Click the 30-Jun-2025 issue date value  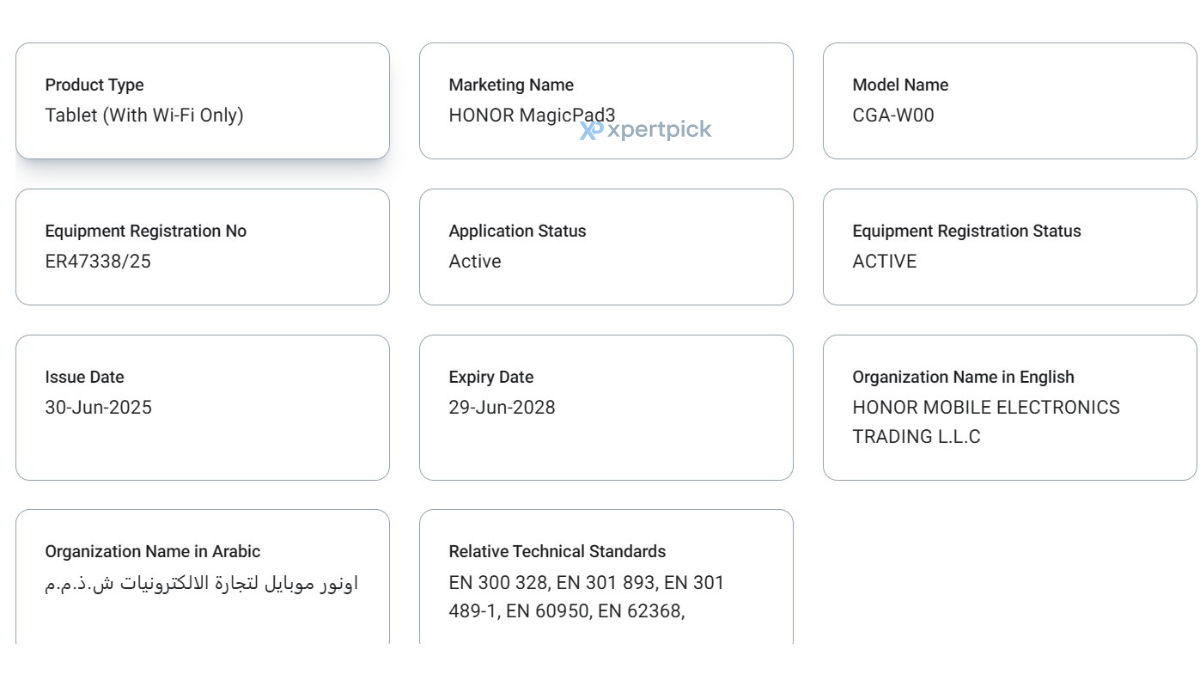click(x=98, y=407)
